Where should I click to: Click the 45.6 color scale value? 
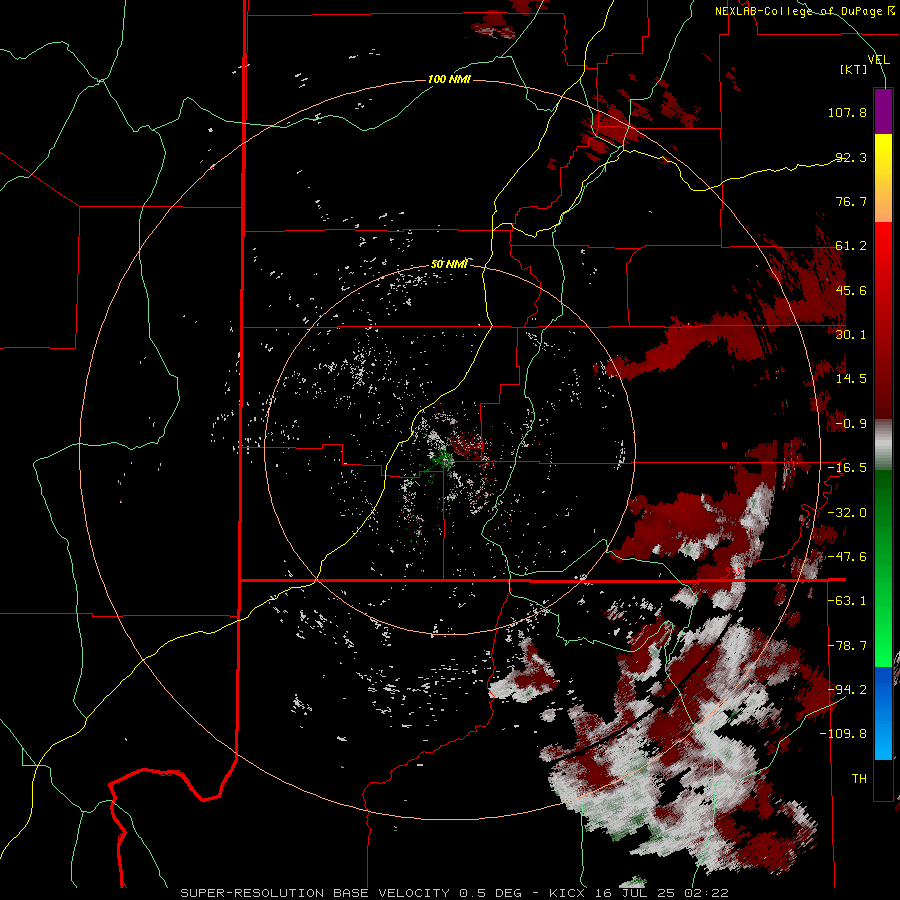tap(851, 290)
